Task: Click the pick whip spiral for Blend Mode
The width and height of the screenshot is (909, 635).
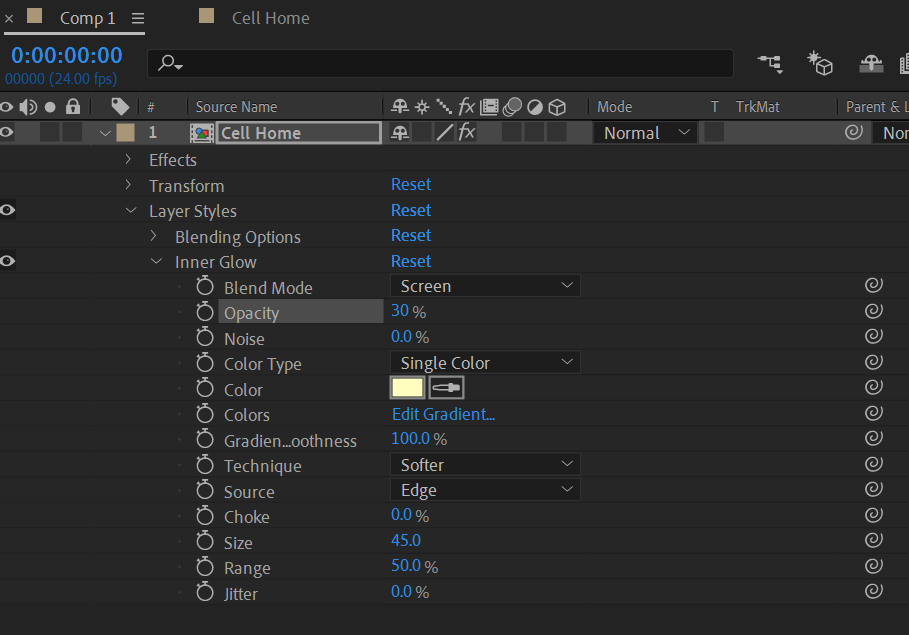Action: (873, 286)
